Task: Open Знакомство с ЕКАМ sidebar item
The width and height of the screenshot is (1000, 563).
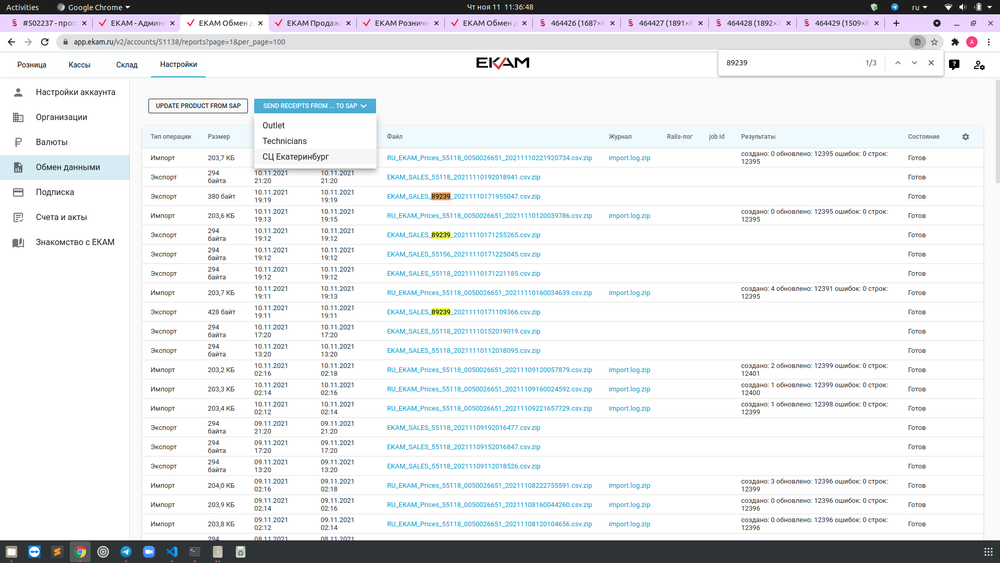Action: (75, 242)
